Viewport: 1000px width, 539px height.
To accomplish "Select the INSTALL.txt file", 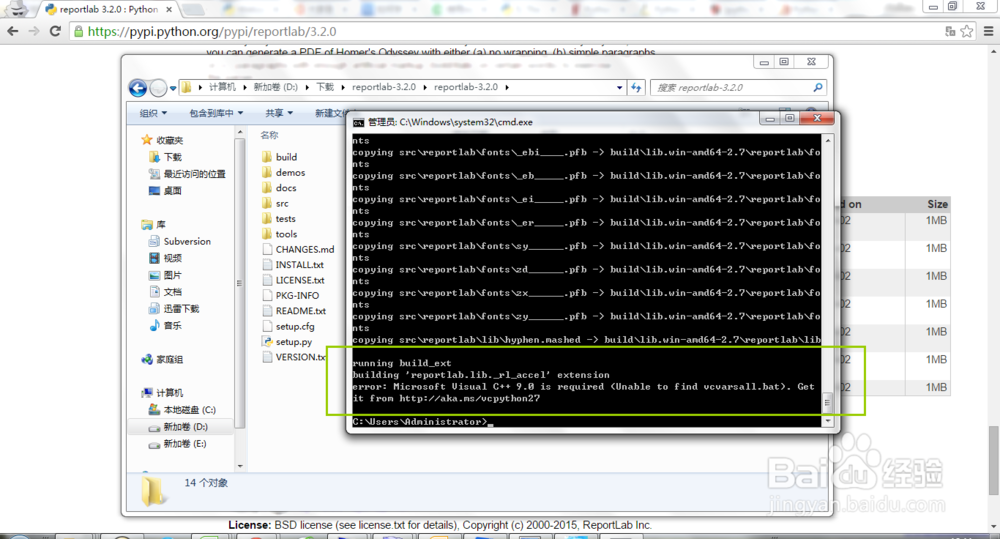I will pos(299,265).
